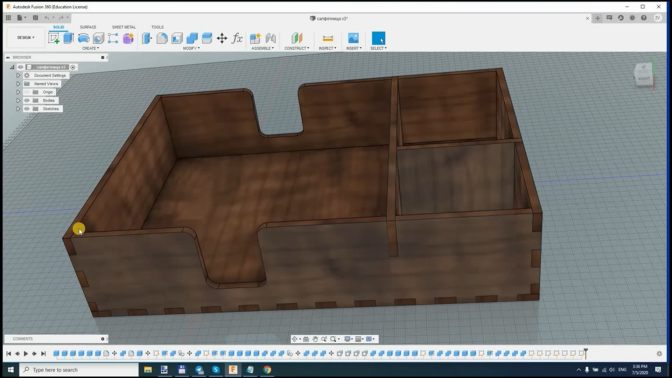Open the Extensions chat-box icon
672x378 pixels.
pyautogui.click(x=609, y=18)
